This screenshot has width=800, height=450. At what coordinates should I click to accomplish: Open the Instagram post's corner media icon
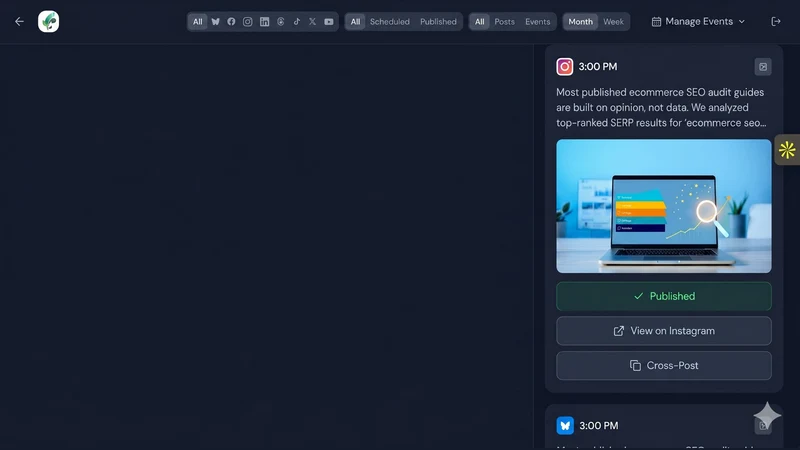763,67
